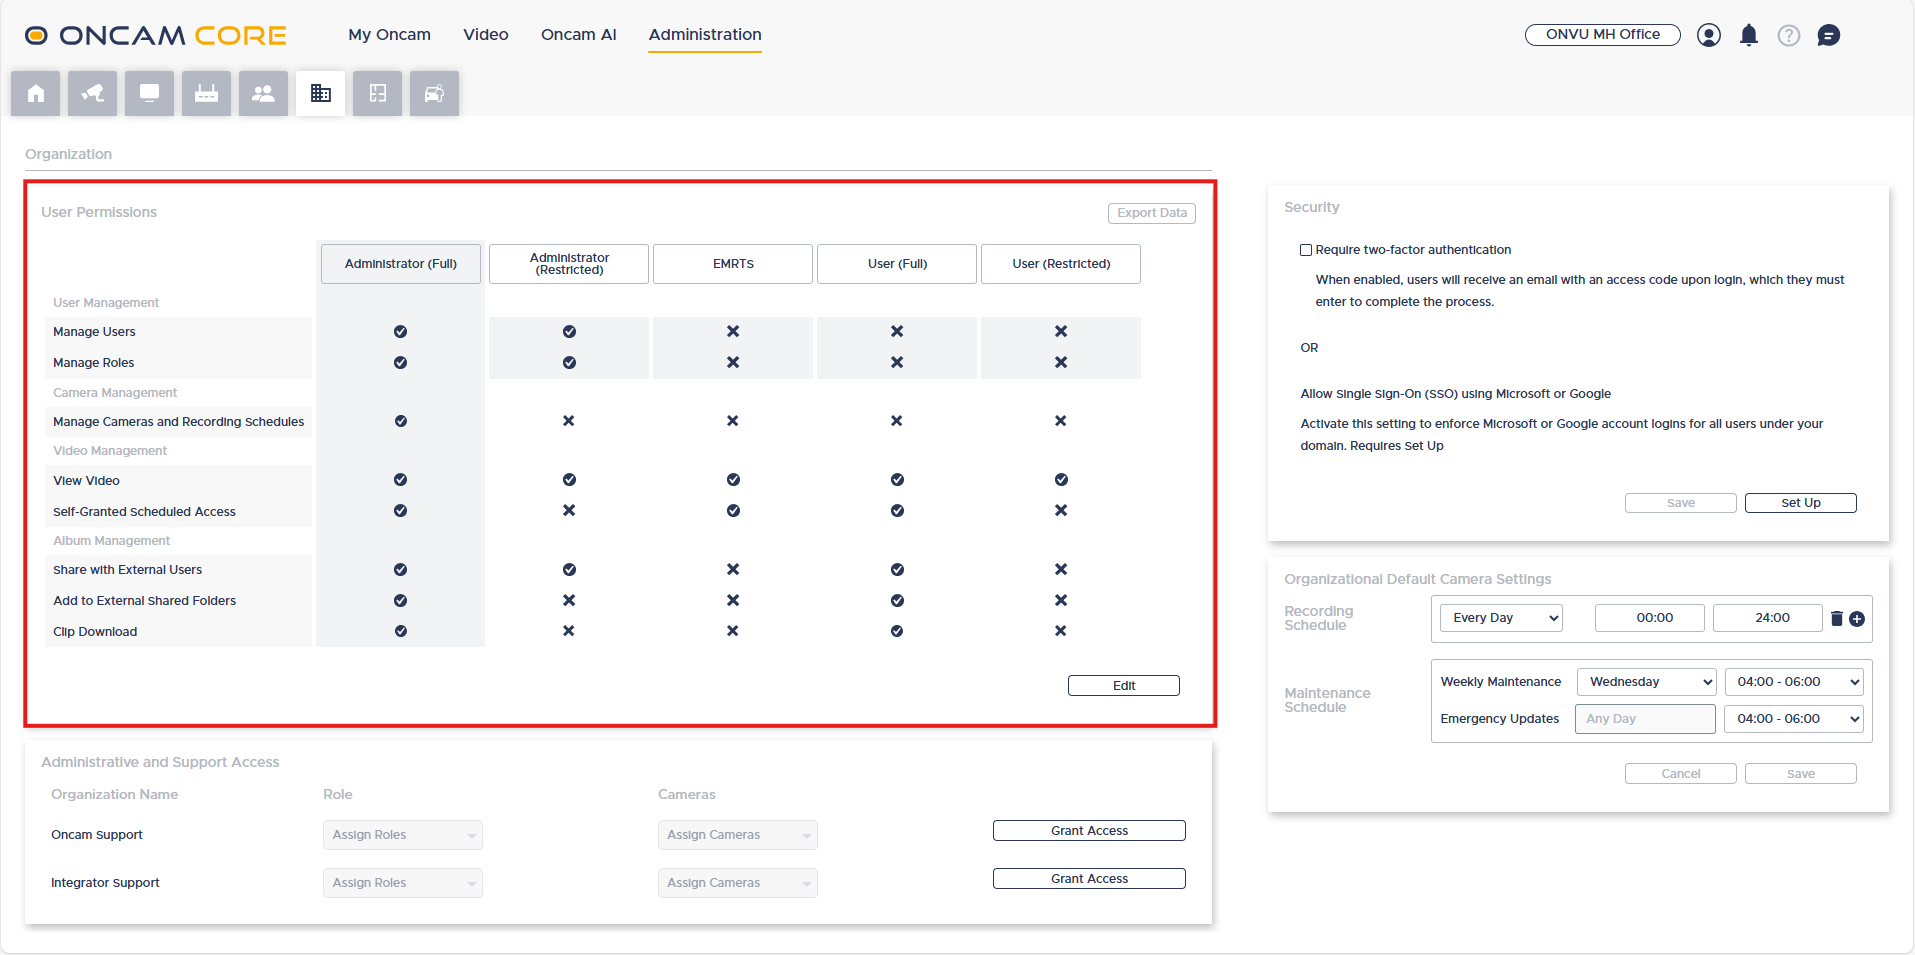Enable Require two-factor authentication checkbox
This screenshot has width=1915, height=955.
pos(1306,250)
